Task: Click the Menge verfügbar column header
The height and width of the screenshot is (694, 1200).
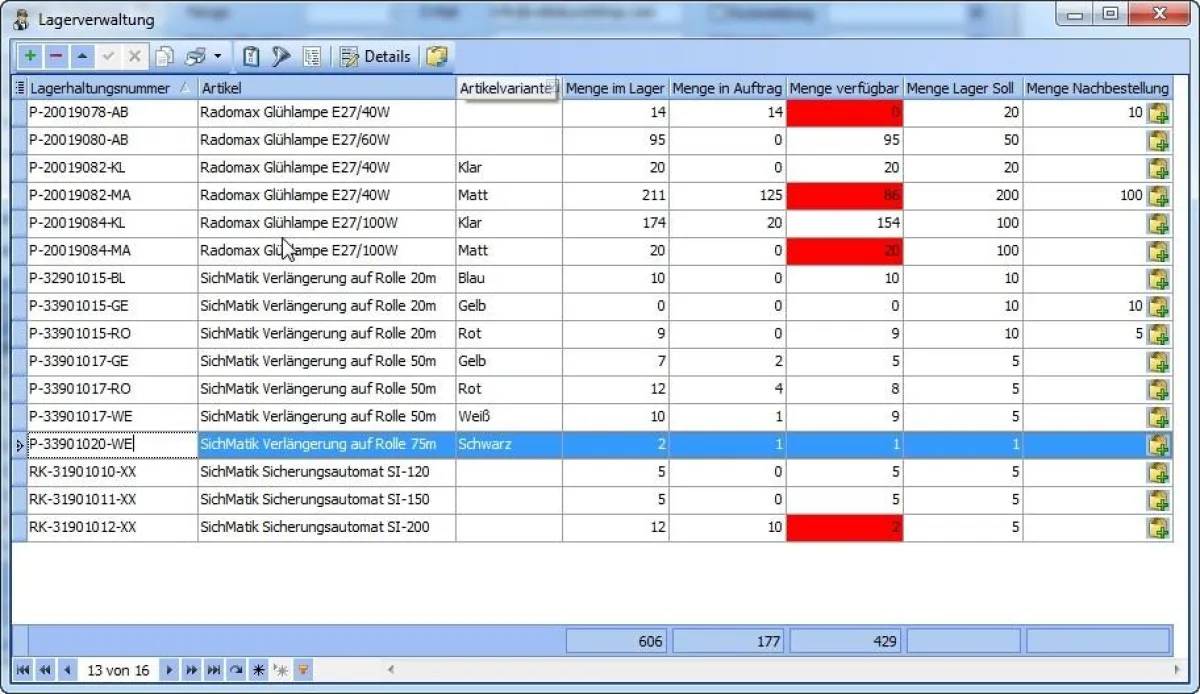Action: [x=844, y=88]
